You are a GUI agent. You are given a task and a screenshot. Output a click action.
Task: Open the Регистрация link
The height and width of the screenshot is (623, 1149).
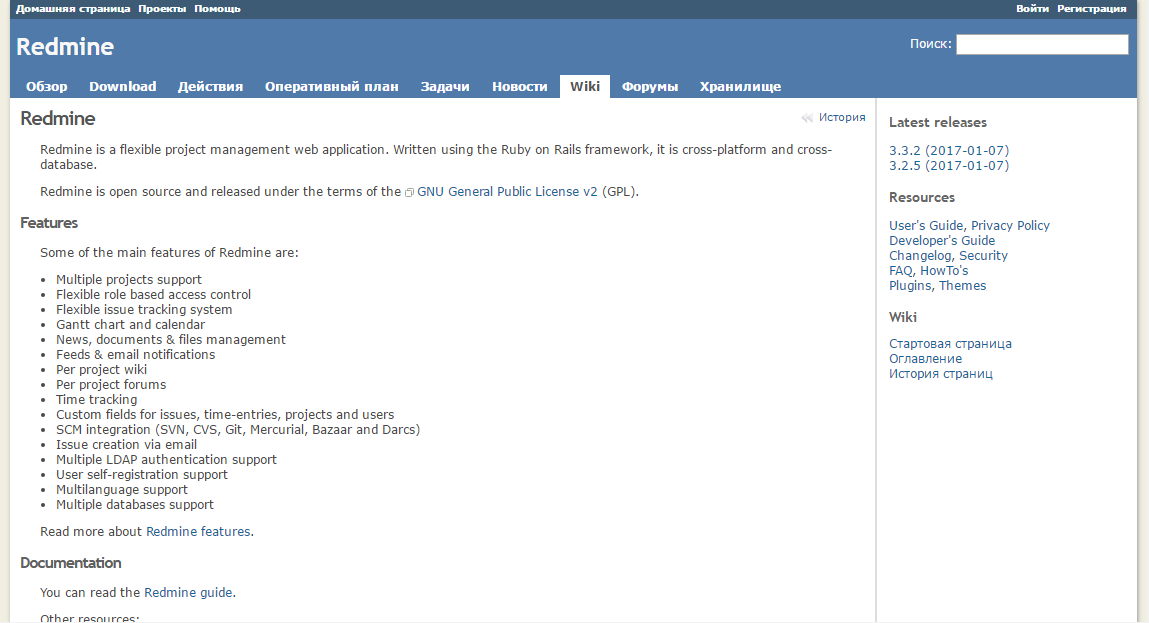tap(1091, 8)
